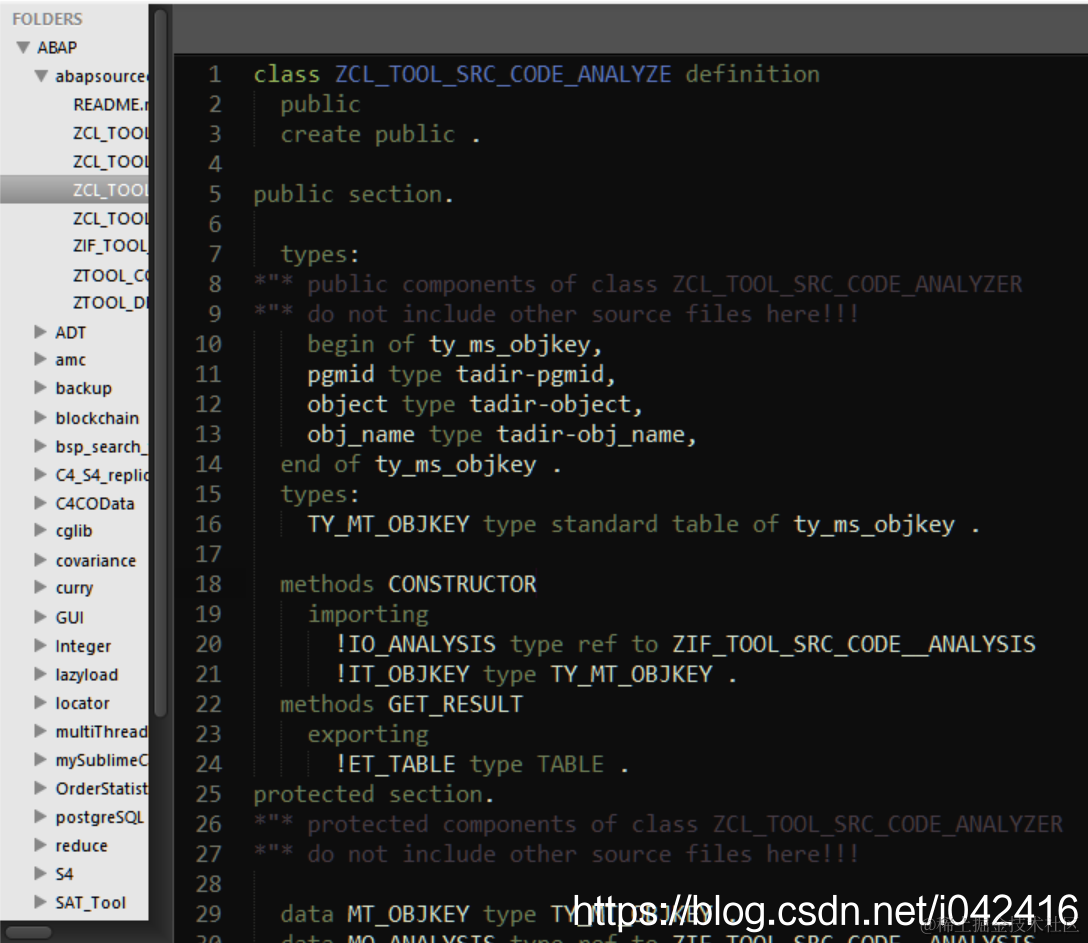Click 'public section.' on line 5
The image size is (1088, 943).
[353, 194]
